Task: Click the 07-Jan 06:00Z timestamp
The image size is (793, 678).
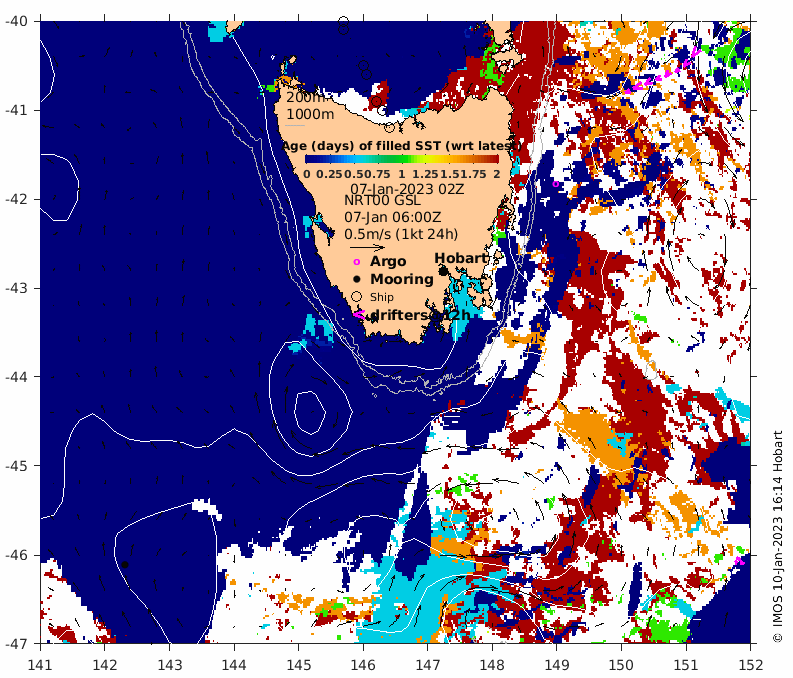Action: click(392, 217)
